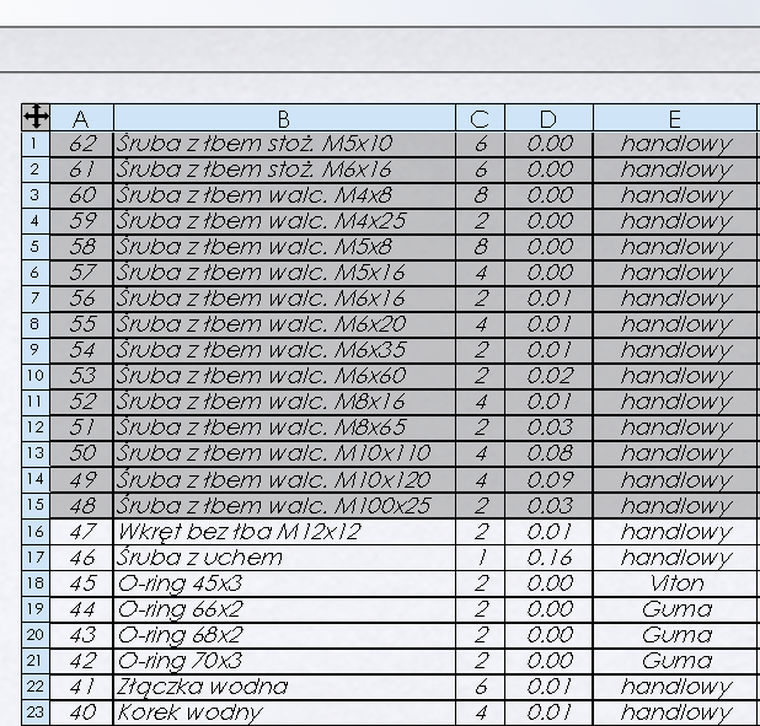The width and height of the screenshot is (760, 726).
Task: Select column D header
Action: (x=549, y=118)
